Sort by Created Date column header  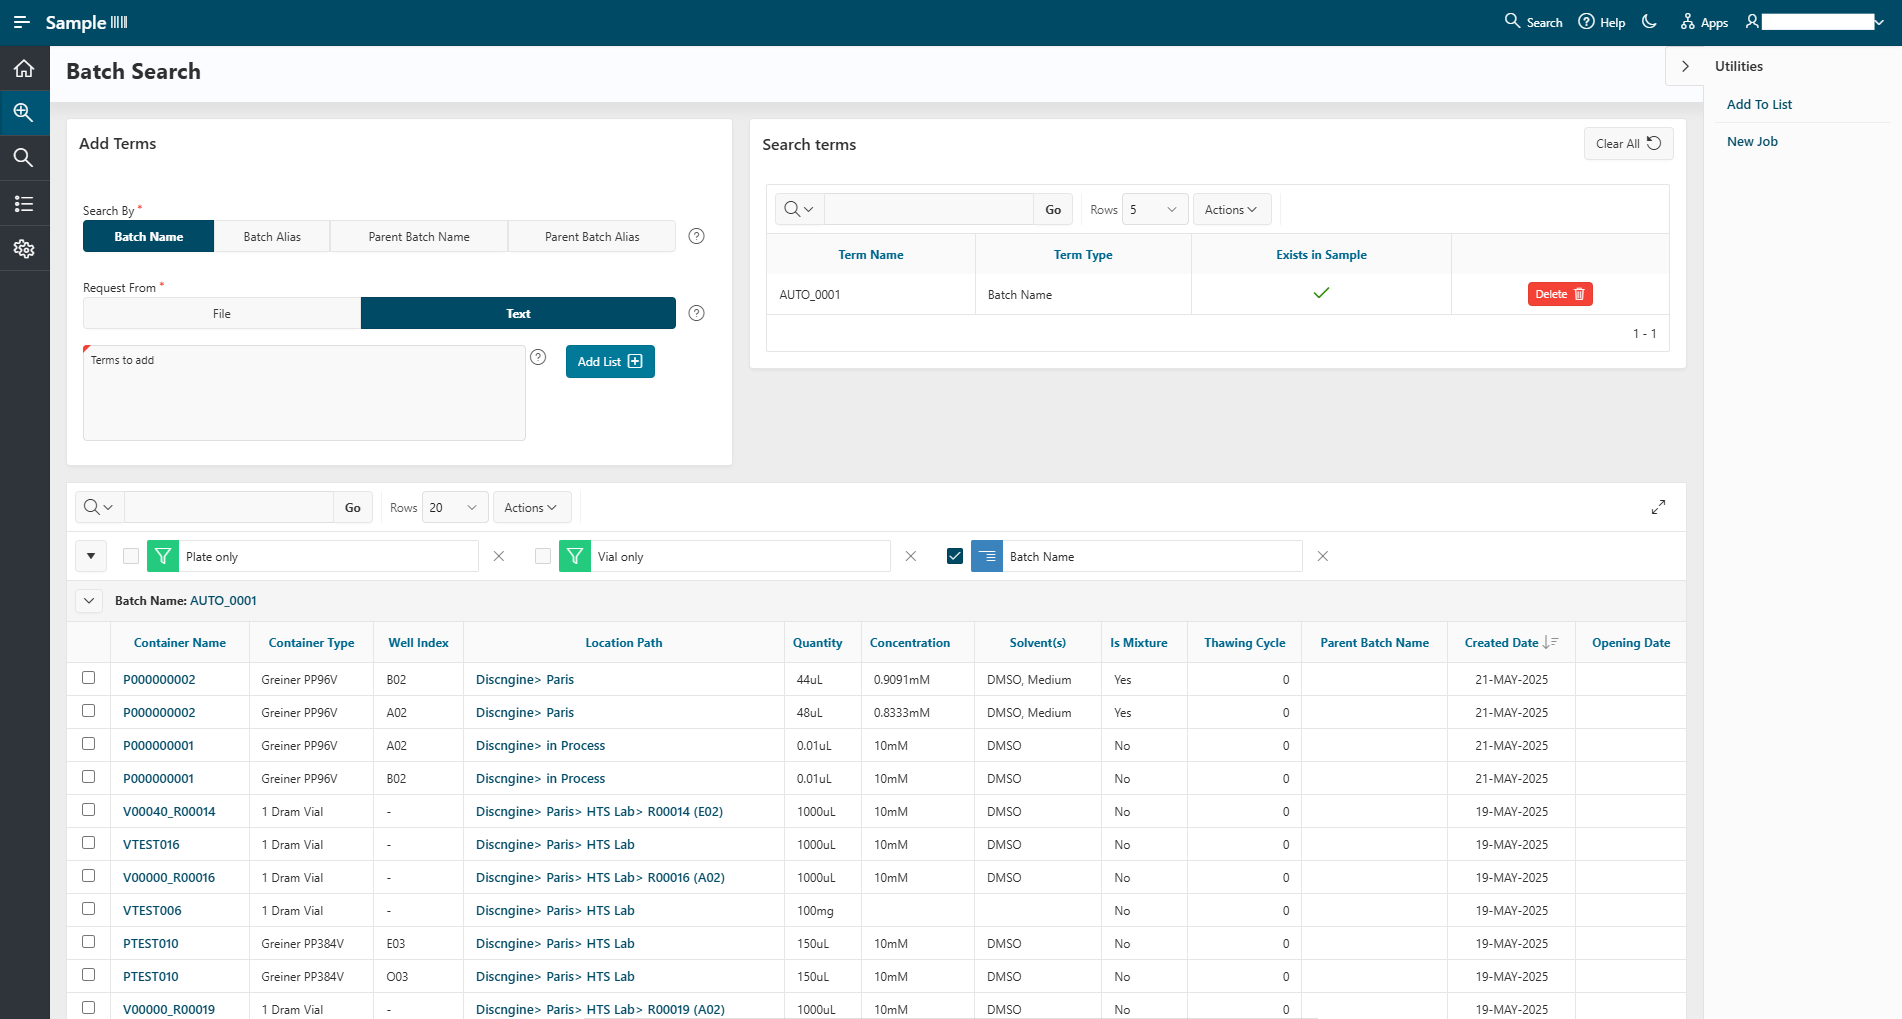[1501, 642]
